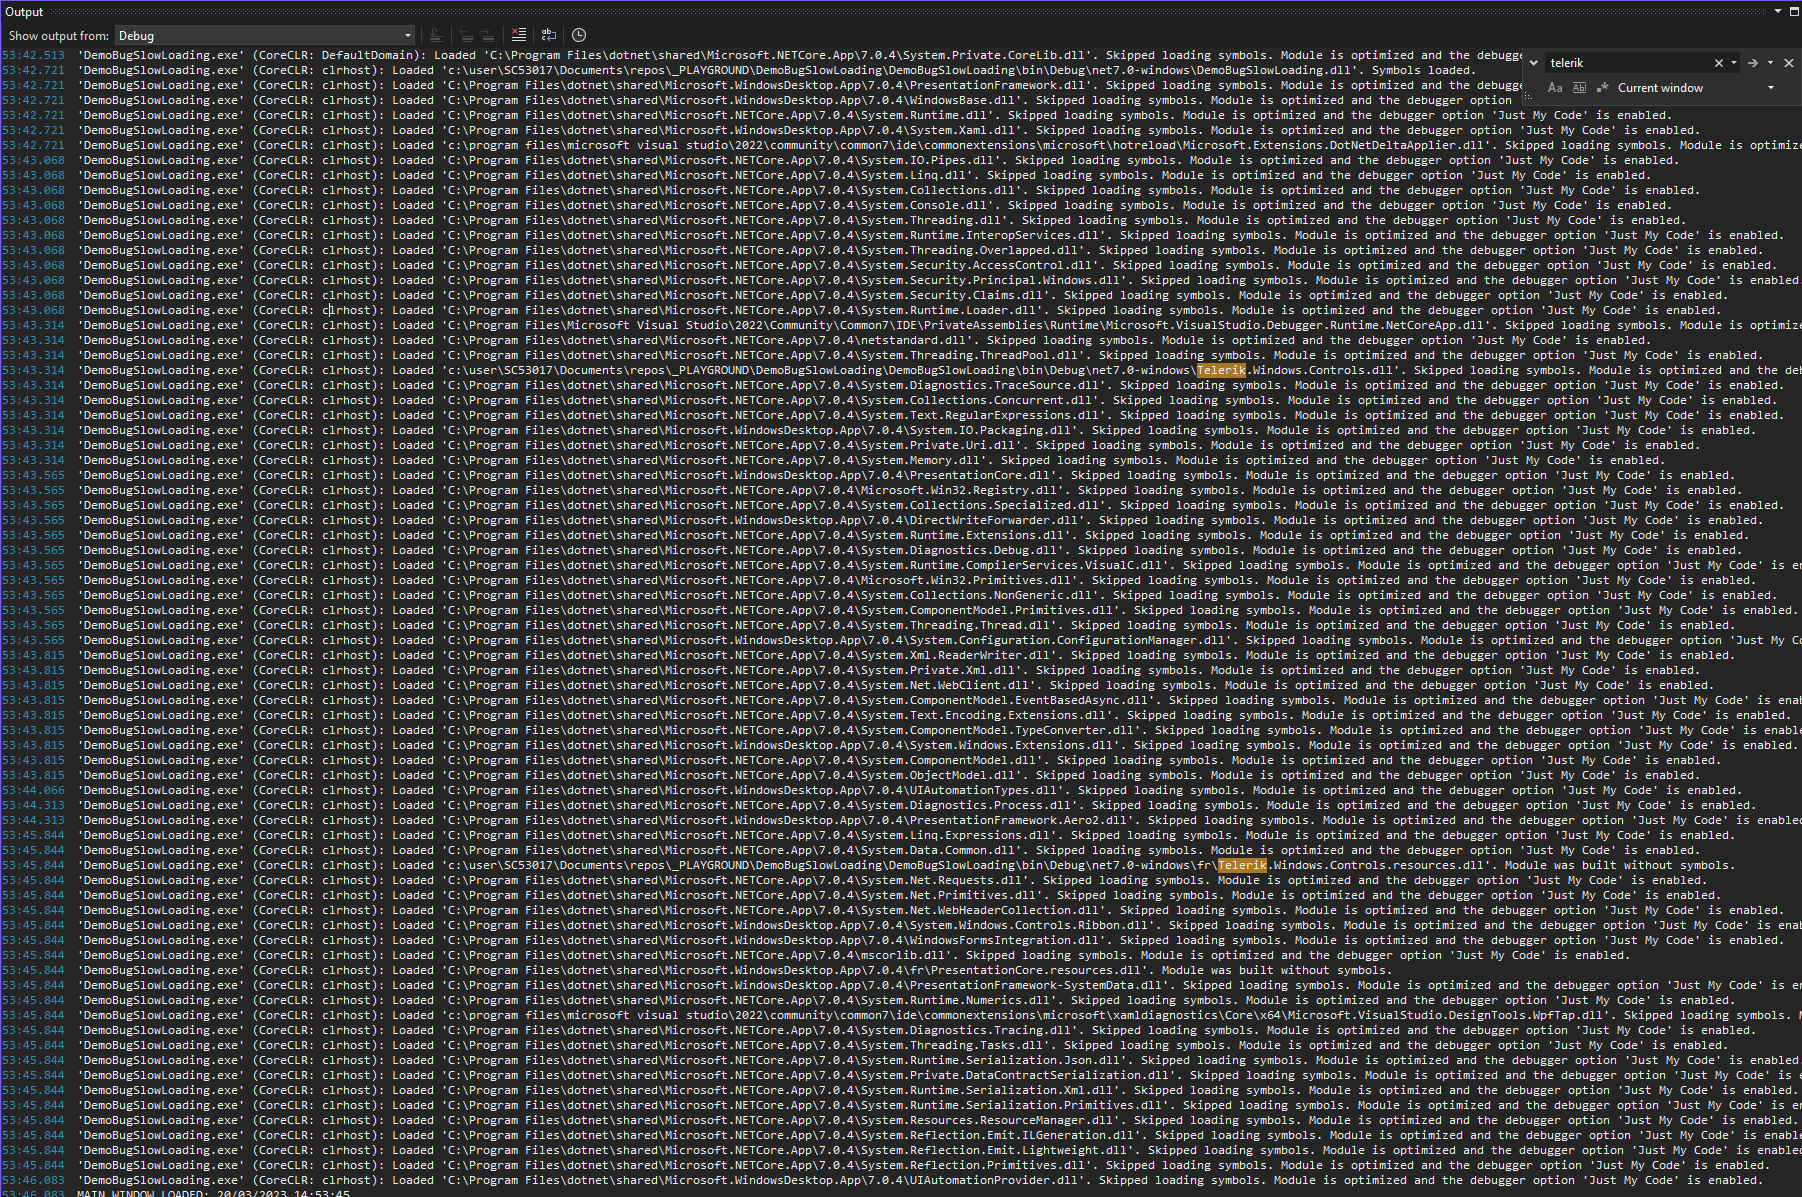Enable Match whole word option
1802x1197 pixels.
[1579, 88]
